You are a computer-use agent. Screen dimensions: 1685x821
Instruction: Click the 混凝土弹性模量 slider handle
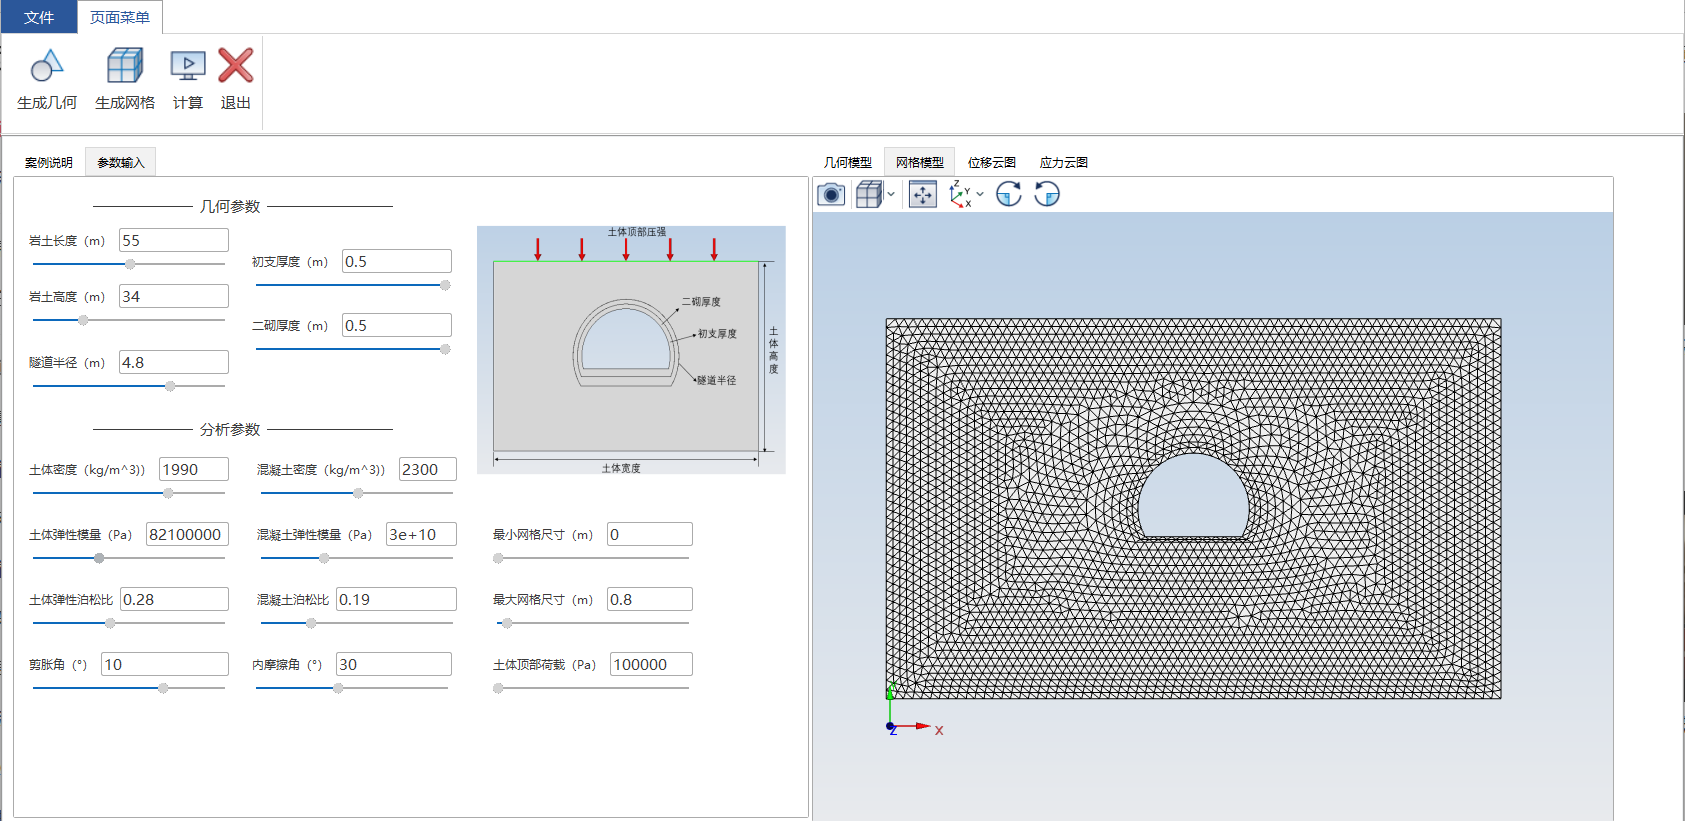324,558
